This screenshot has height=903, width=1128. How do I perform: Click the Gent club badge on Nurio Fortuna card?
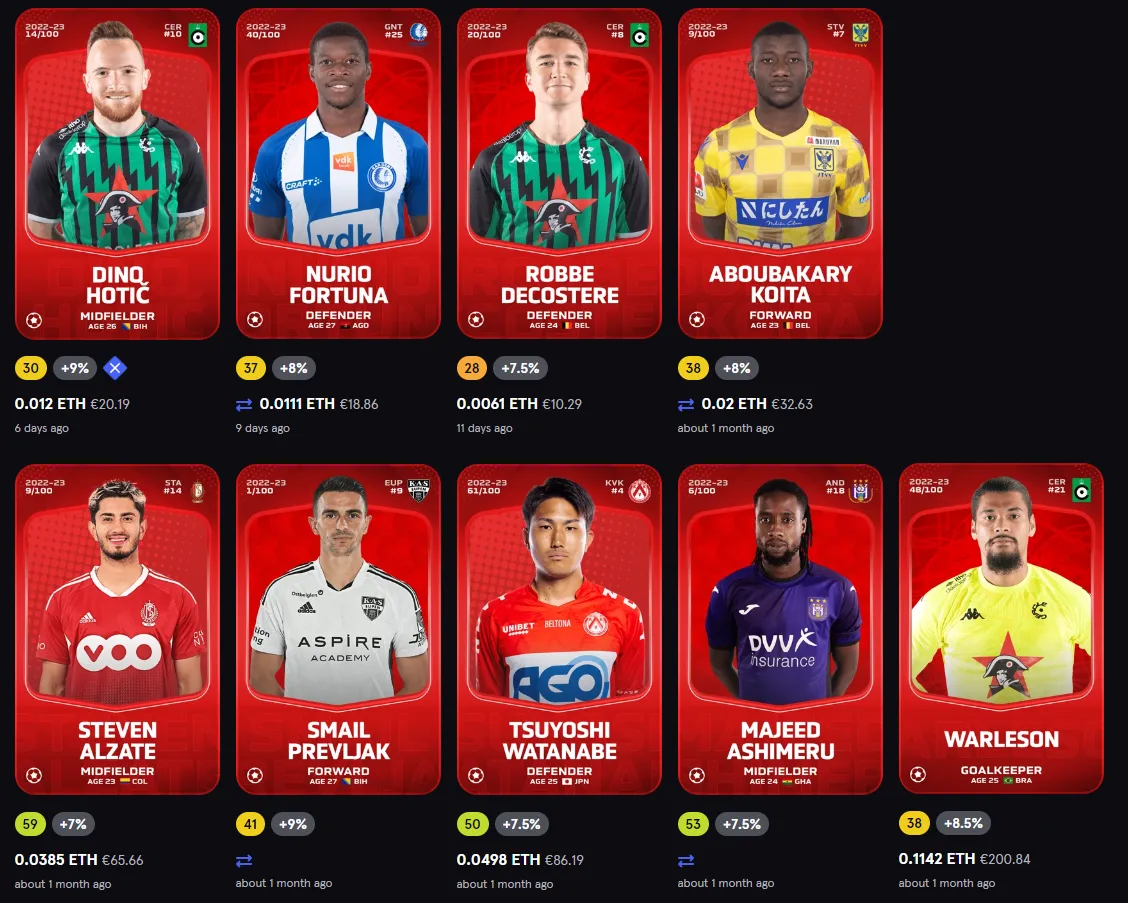pos(419,33)
